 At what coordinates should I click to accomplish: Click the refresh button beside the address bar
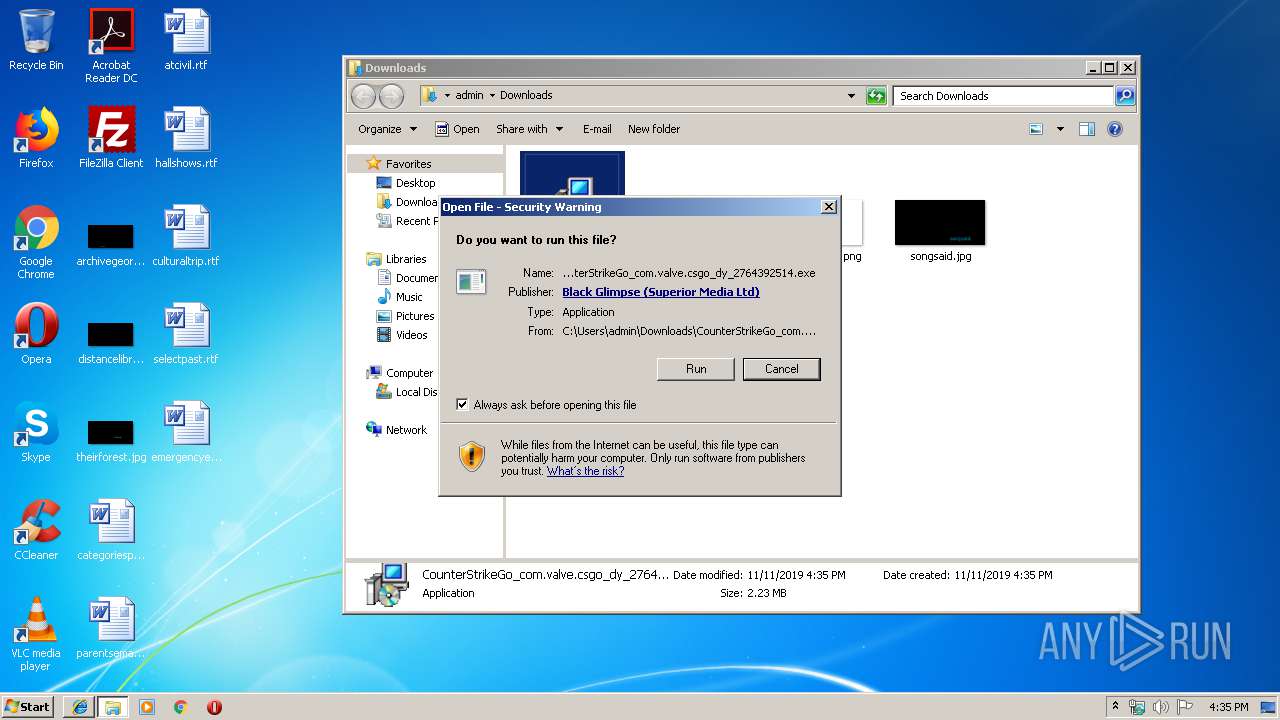(877, 96)
